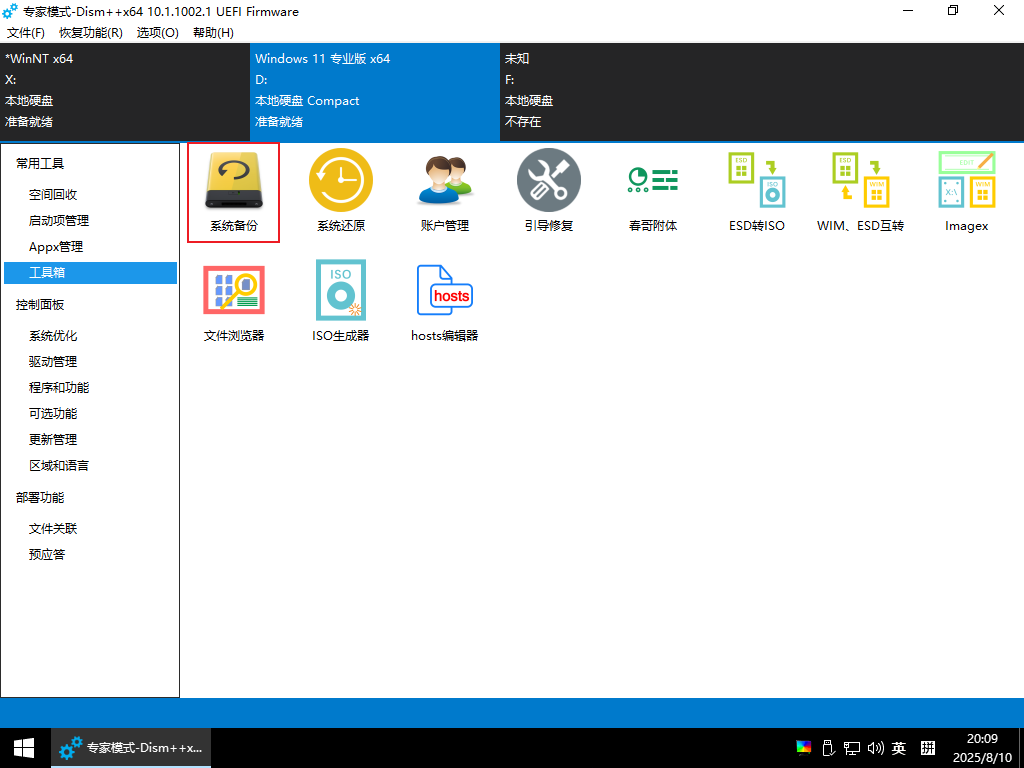Click the 常用工具 section header
The height and width of the screenshot is (768, 1024).
pos(40,164)
